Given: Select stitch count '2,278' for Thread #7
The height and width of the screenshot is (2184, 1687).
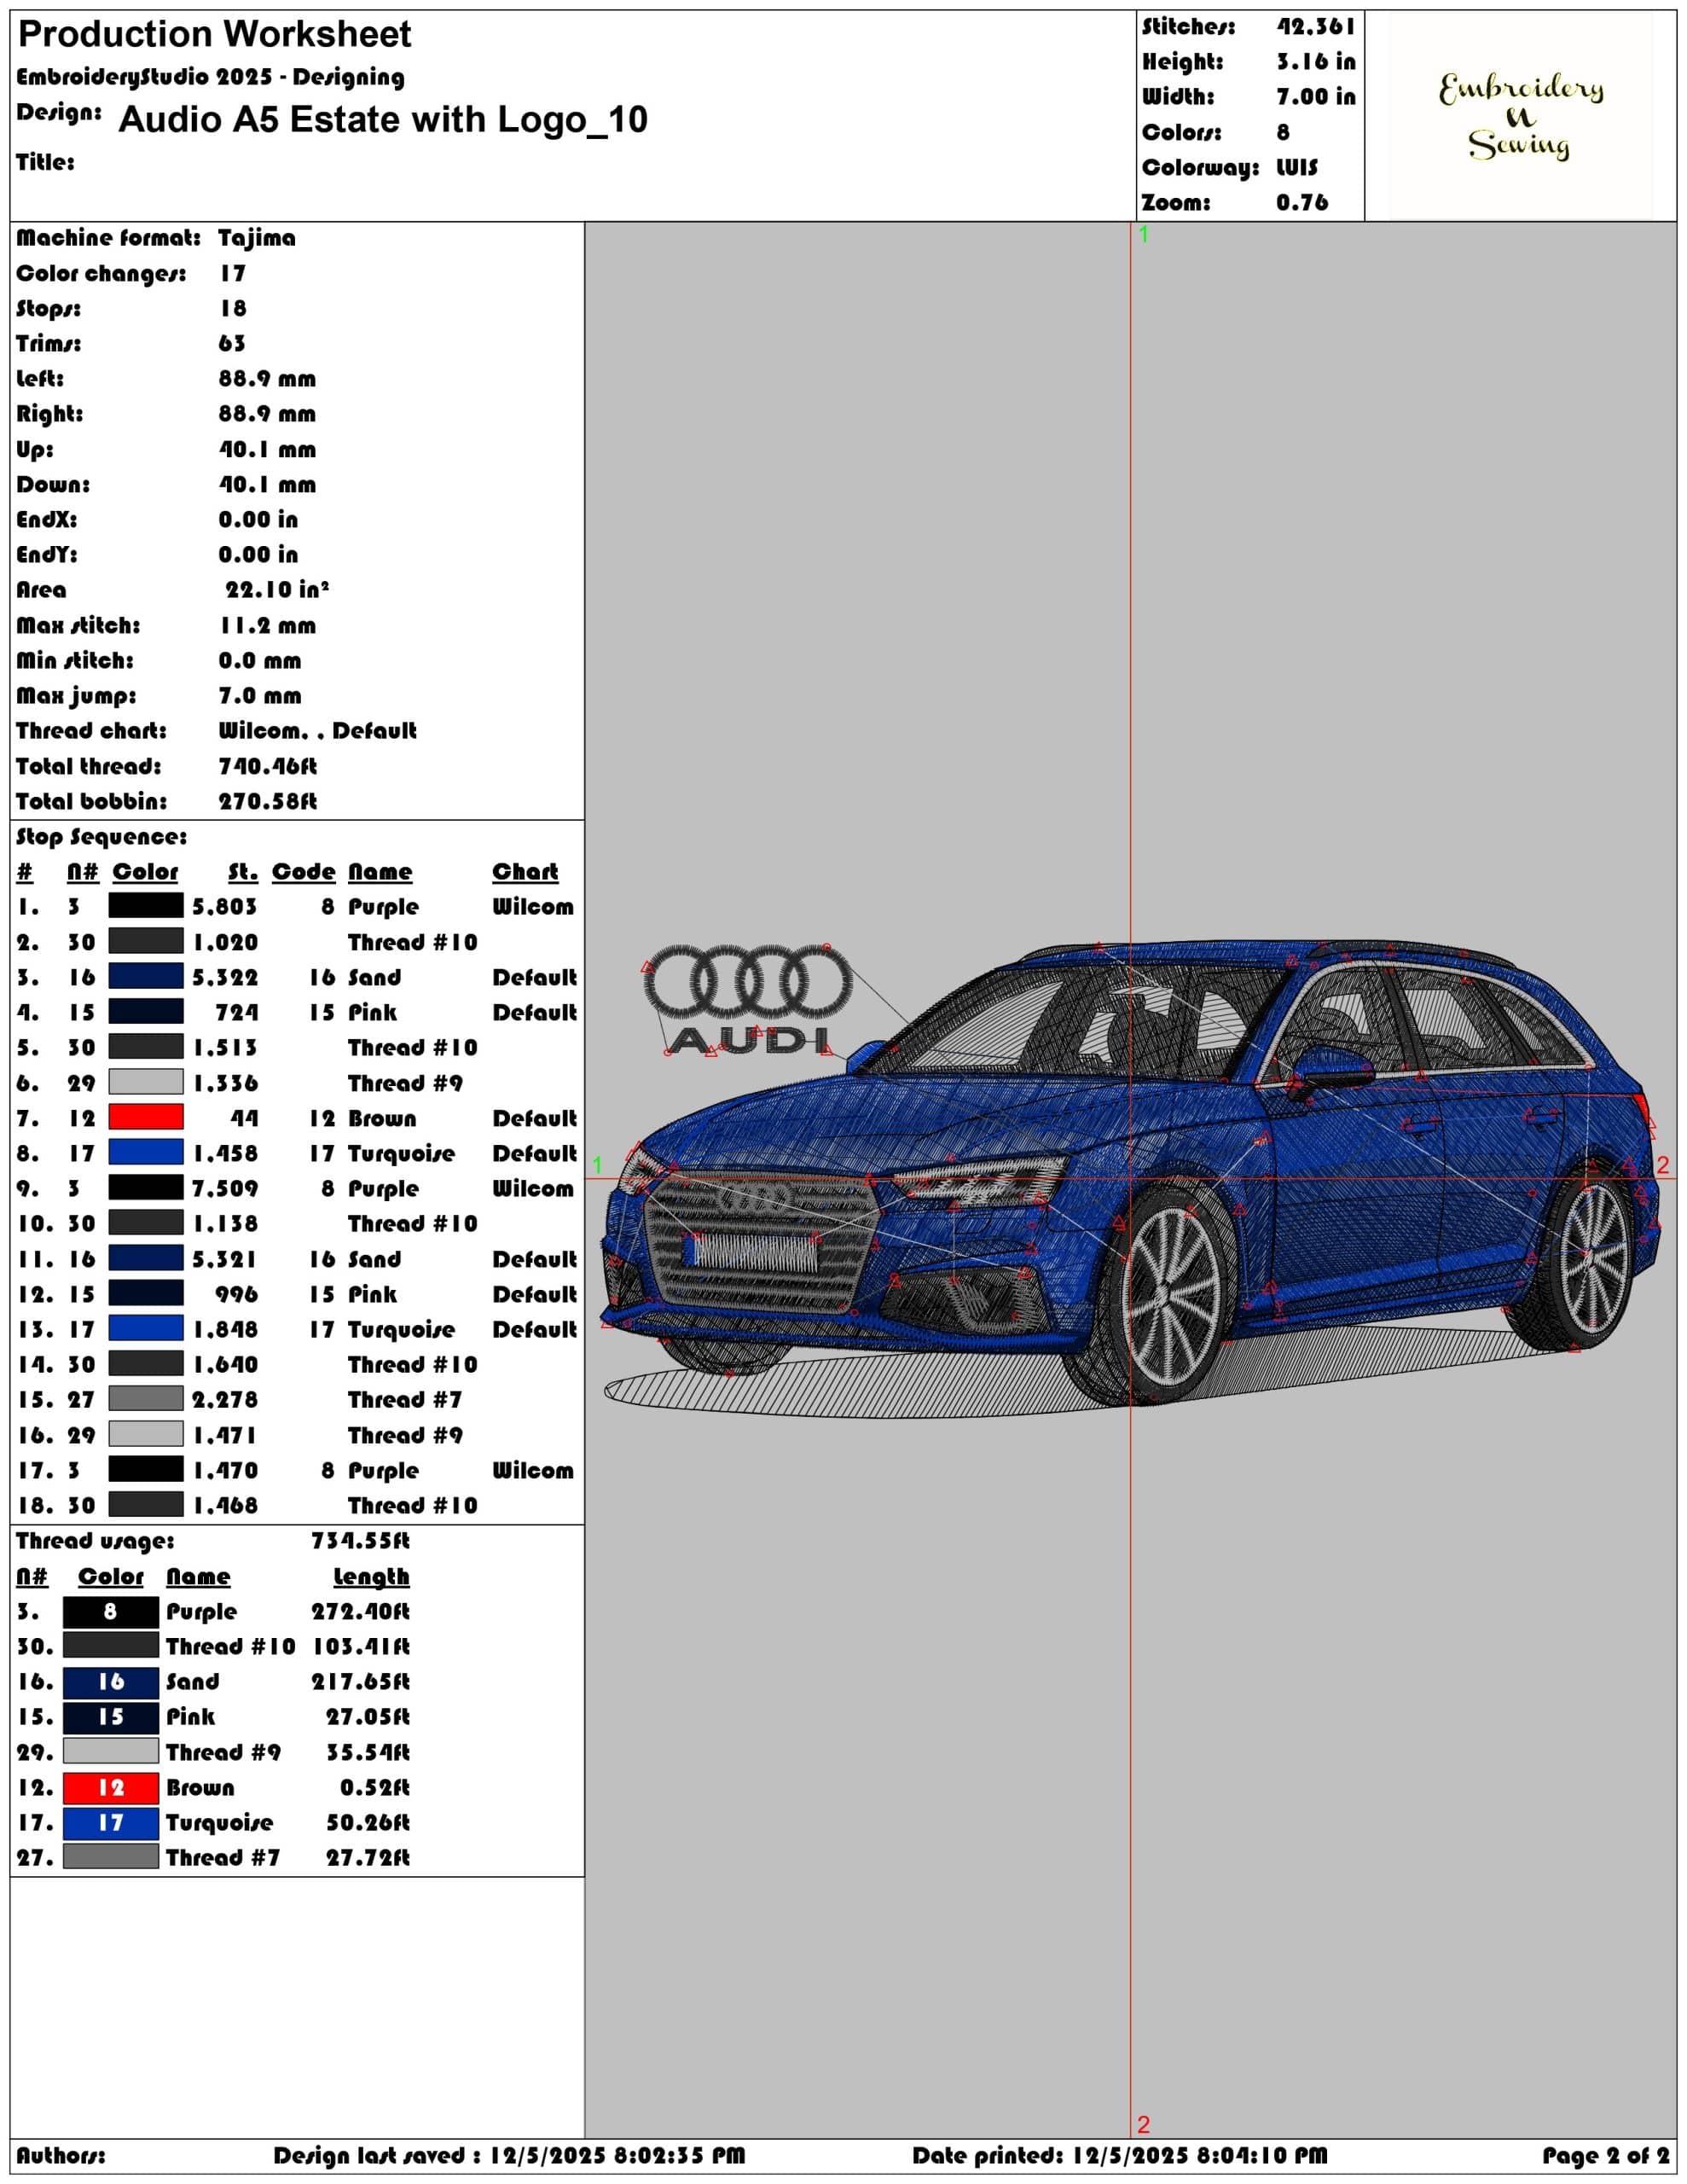Looking at the screenshot, I should (x=225, y=1400).
